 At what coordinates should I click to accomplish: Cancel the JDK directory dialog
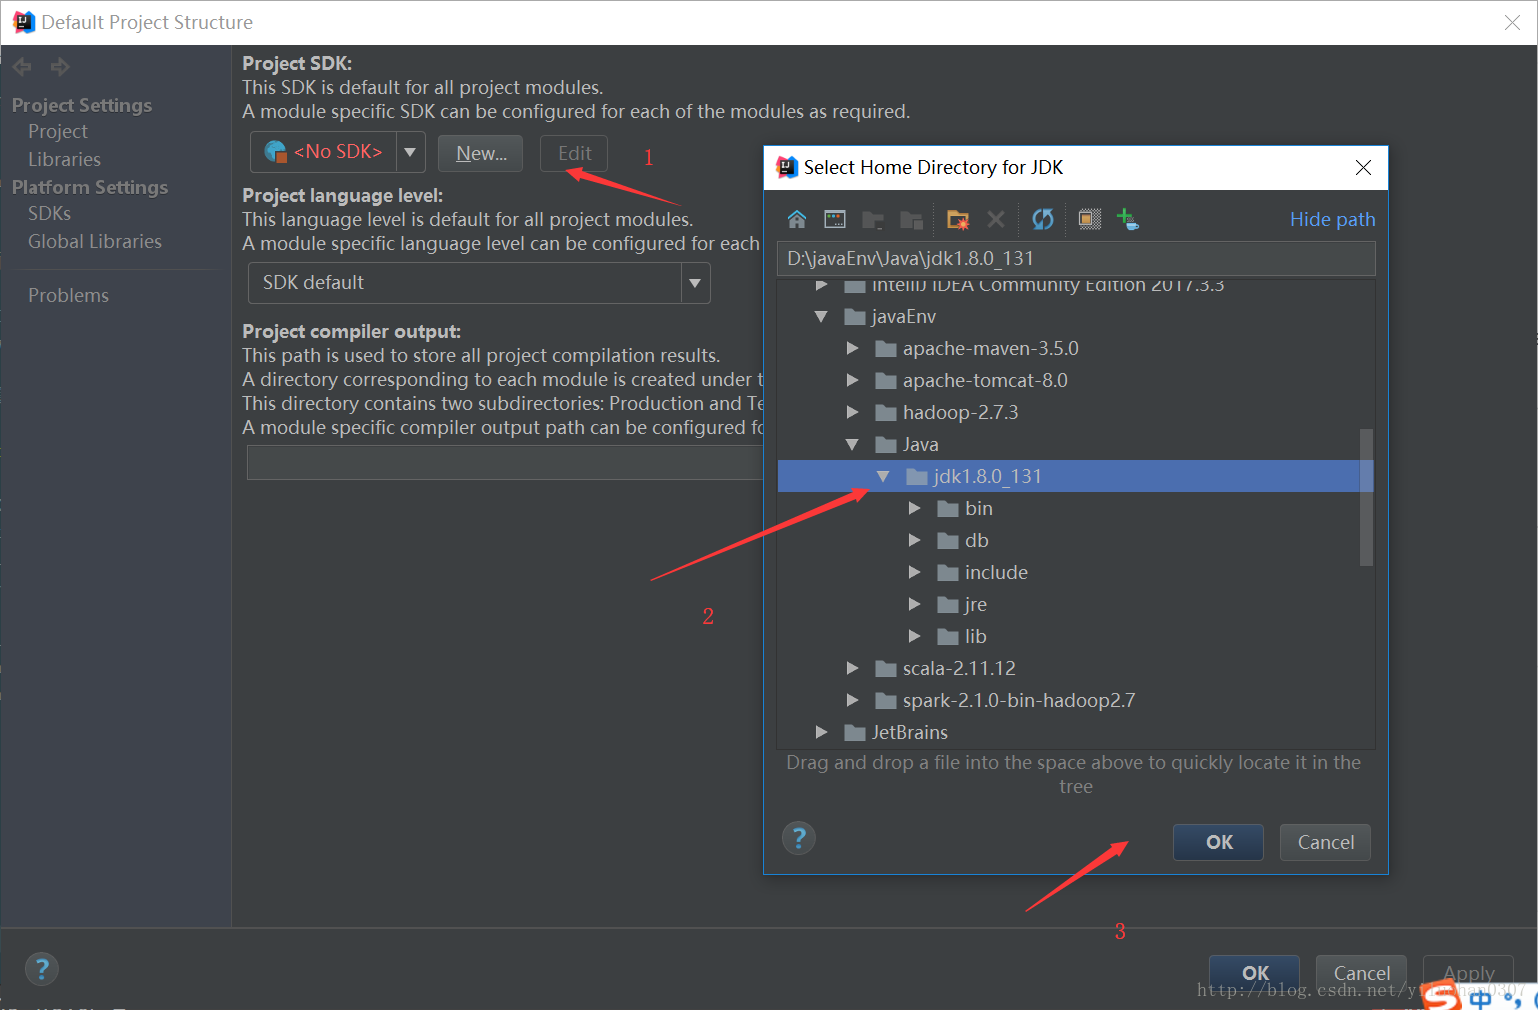coord(1326,842)
